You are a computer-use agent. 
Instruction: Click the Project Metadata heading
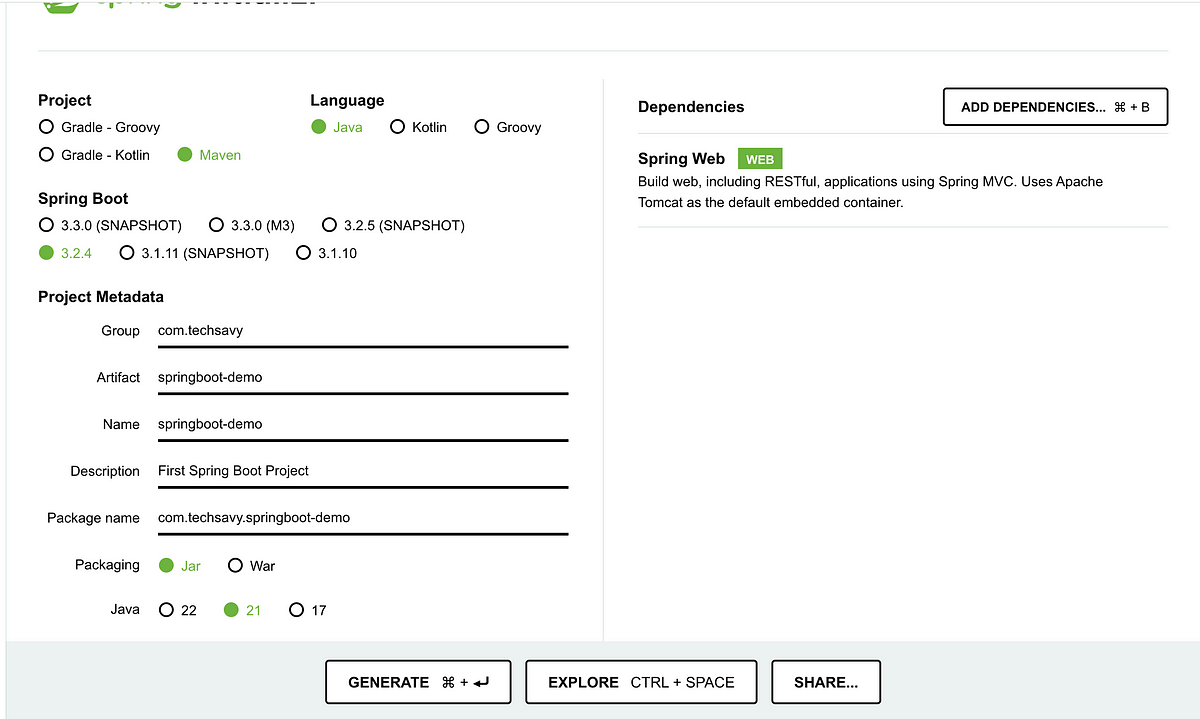(101, 297)
